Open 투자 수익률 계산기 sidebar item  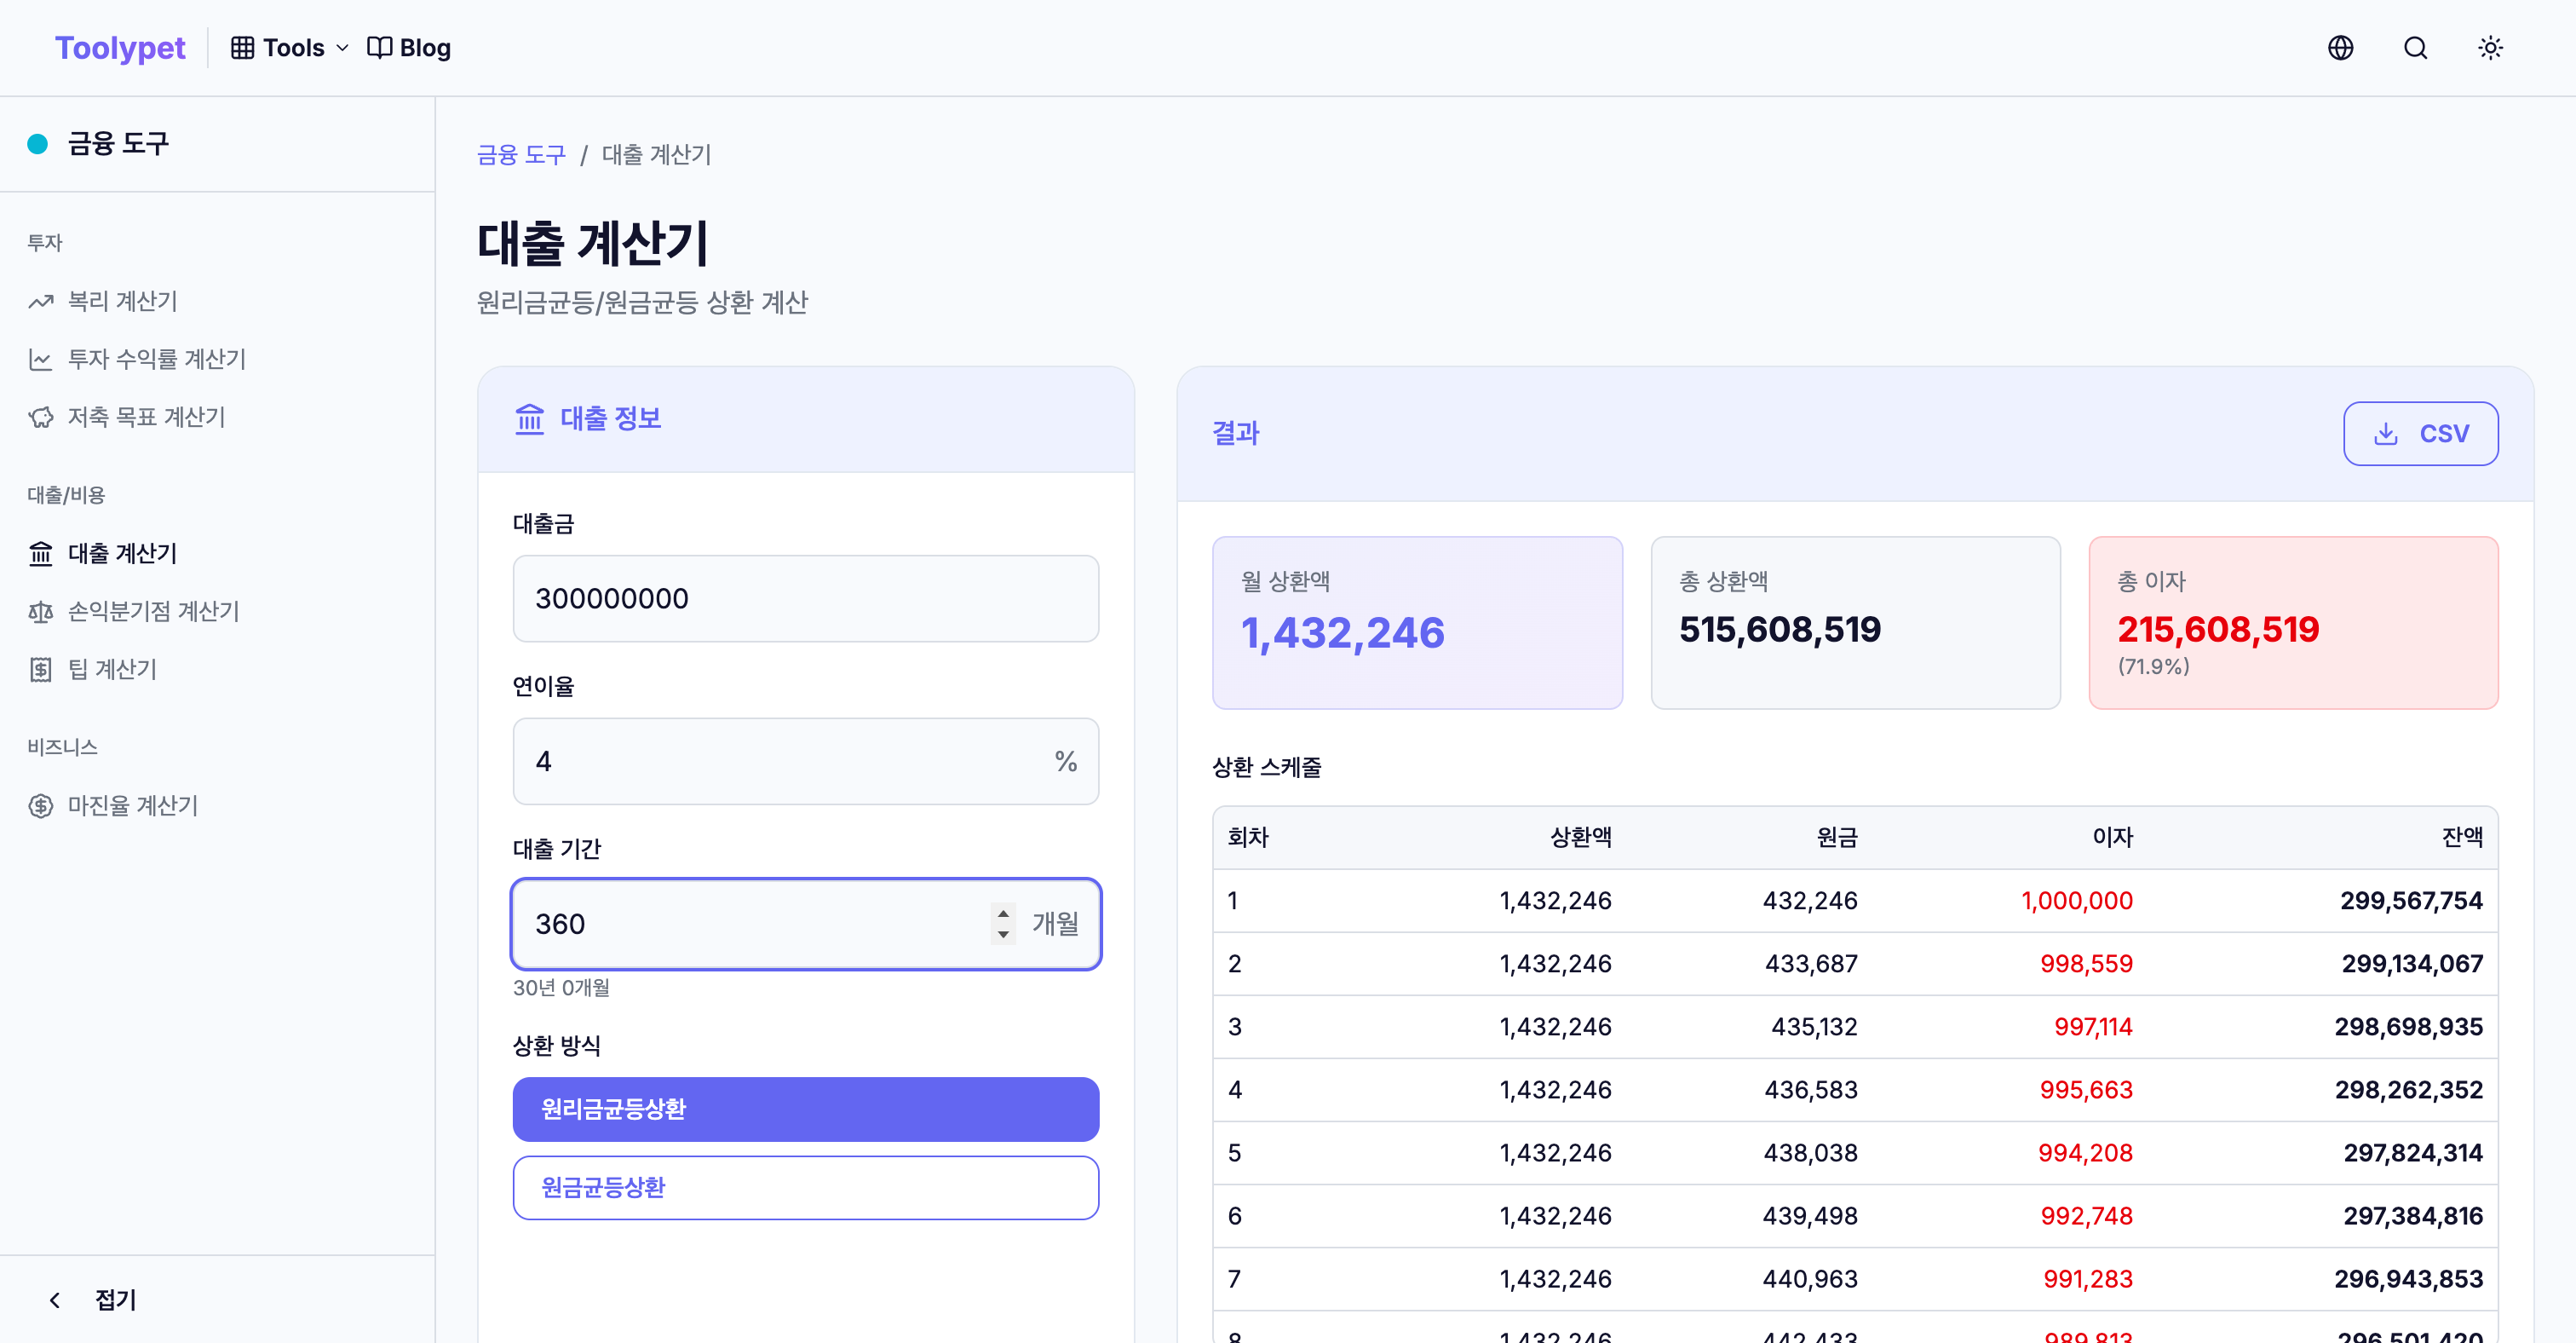[x=156, y=359]
